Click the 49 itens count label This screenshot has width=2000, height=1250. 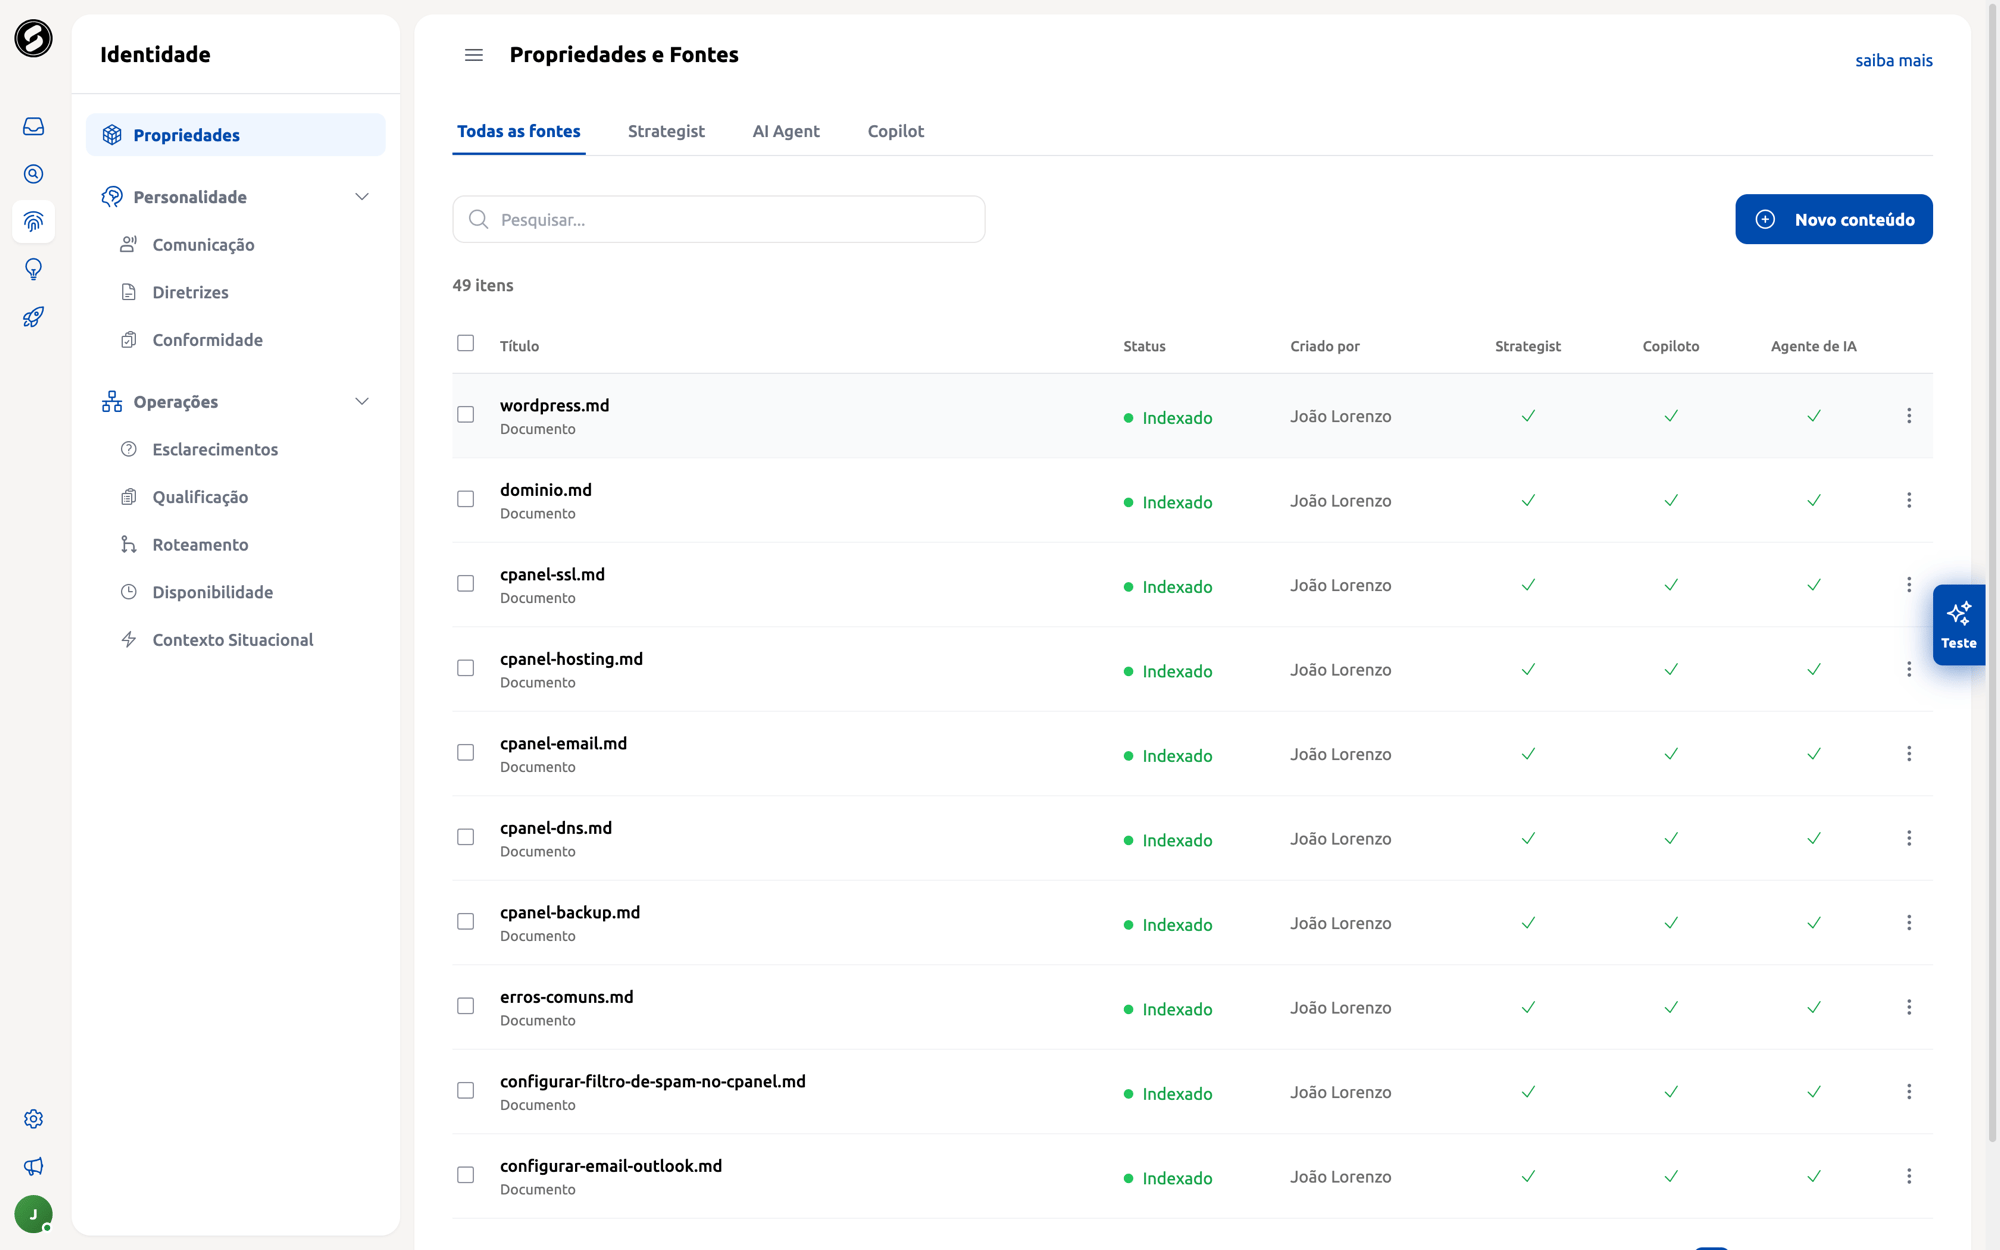tap(483, 285)
